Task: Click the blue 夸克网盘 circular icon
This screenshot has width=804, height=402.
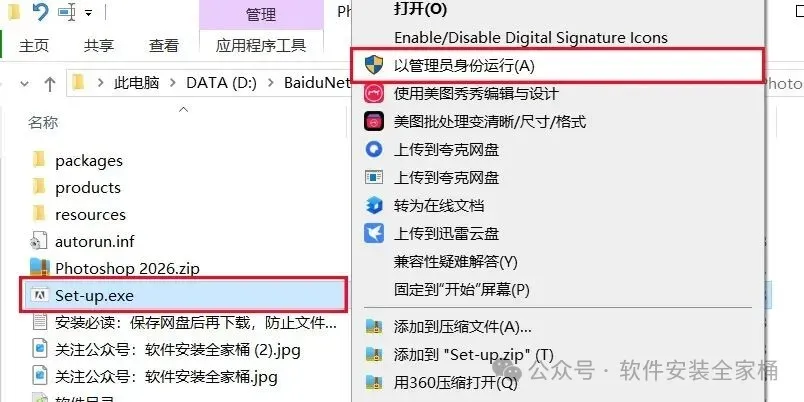Action: [x=374, y=149]
